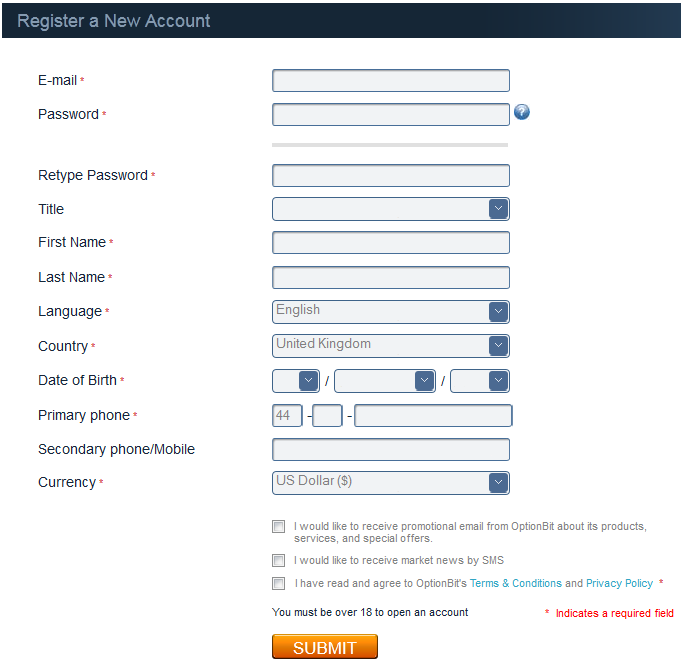
Task: Enable promotional email from OptionBit checkbox
Action: 278,526
